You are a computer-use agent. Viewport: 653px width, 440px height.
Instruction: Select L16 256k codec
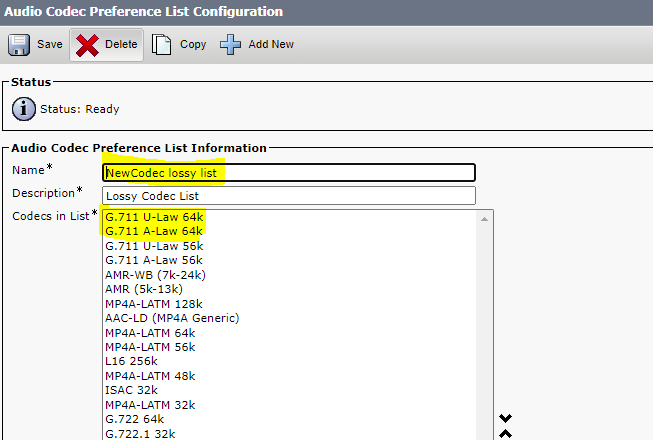(131, 361)
